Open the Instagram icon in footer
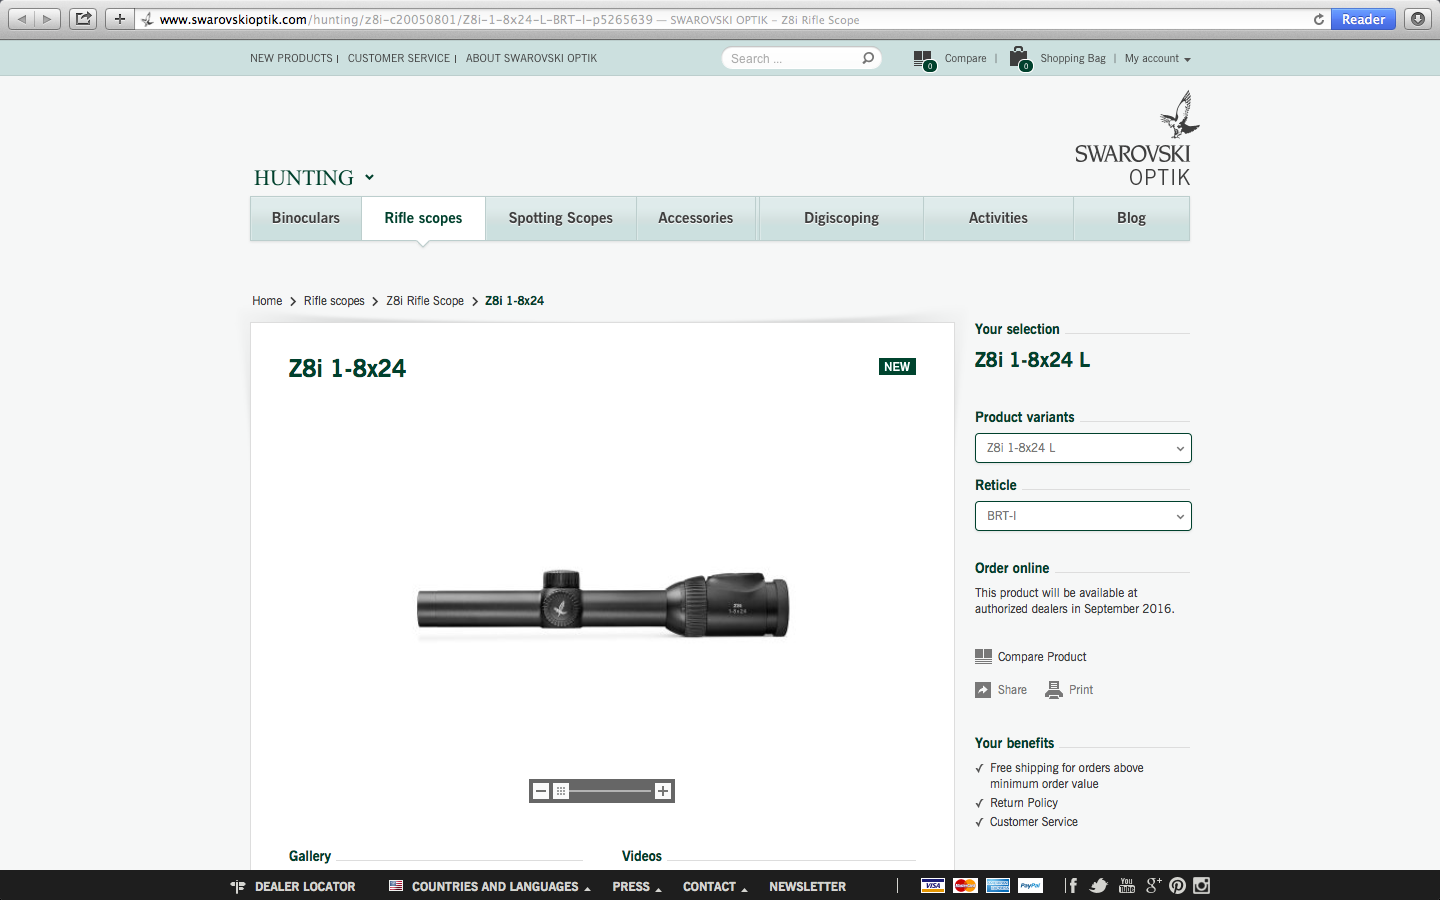This screenshot has width=1440, height=900. point(1202,885)
